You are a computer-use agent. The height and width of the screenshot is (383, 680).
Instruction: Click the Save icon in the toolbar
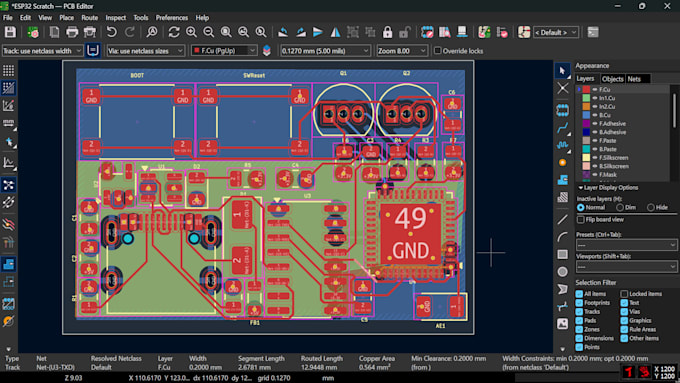(10, 32)
